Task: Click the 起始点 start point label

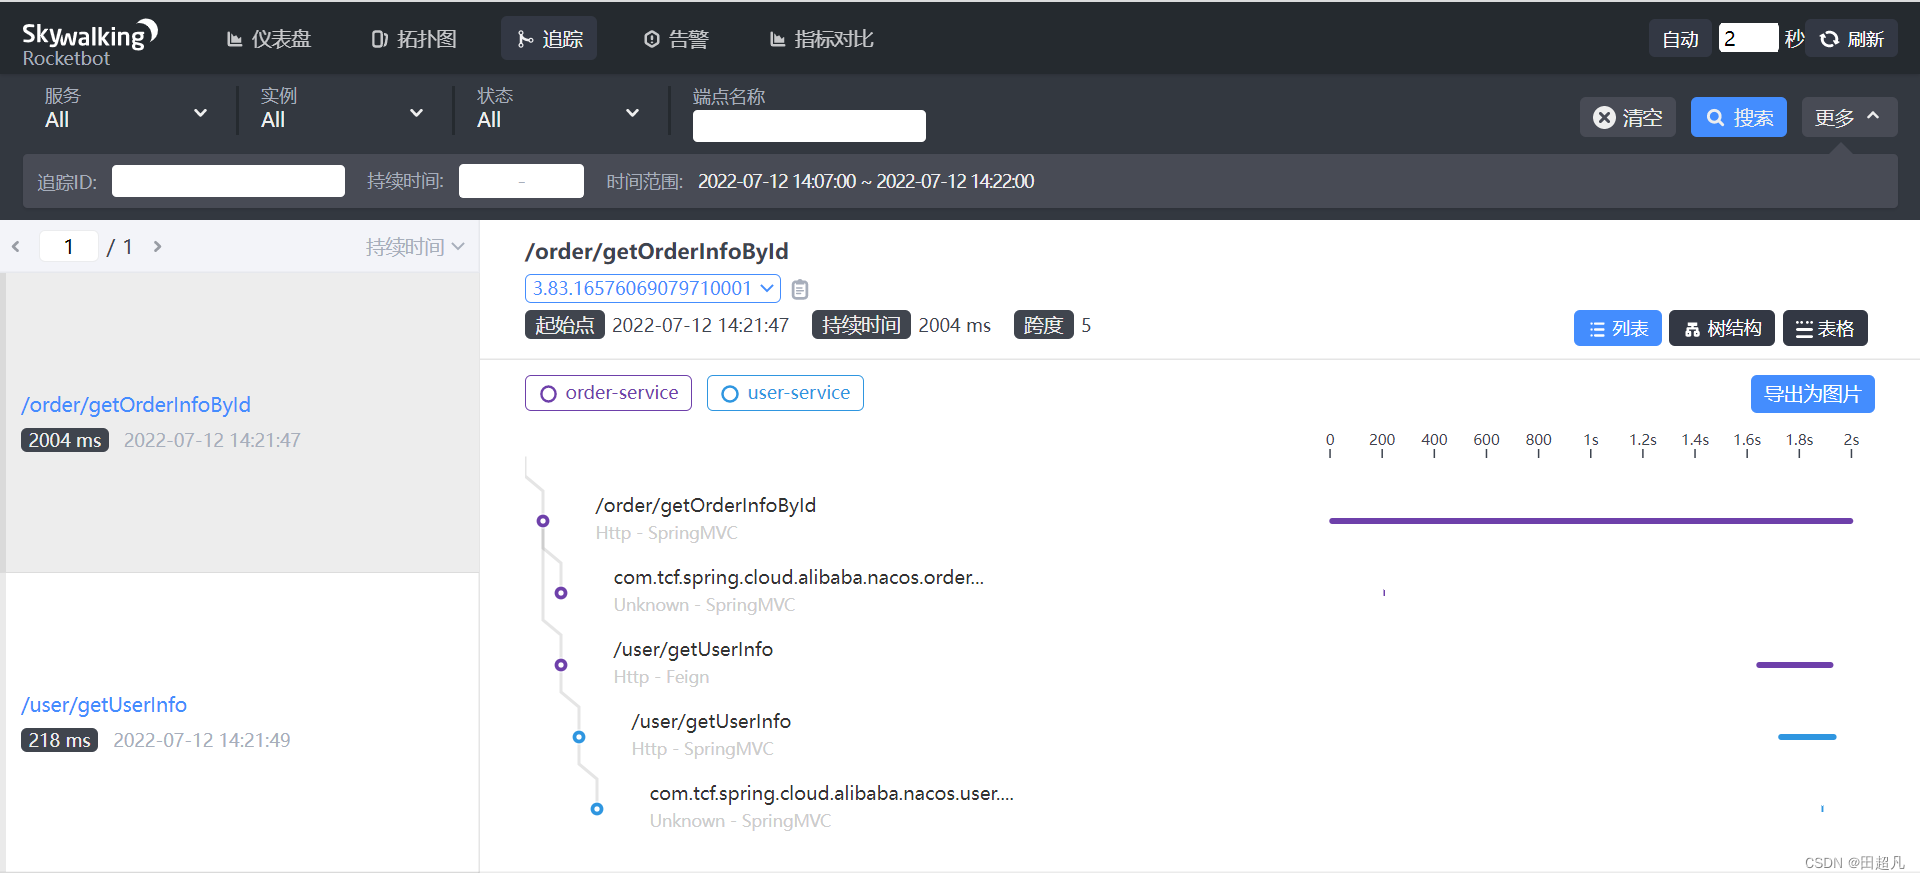Action: 565,325
